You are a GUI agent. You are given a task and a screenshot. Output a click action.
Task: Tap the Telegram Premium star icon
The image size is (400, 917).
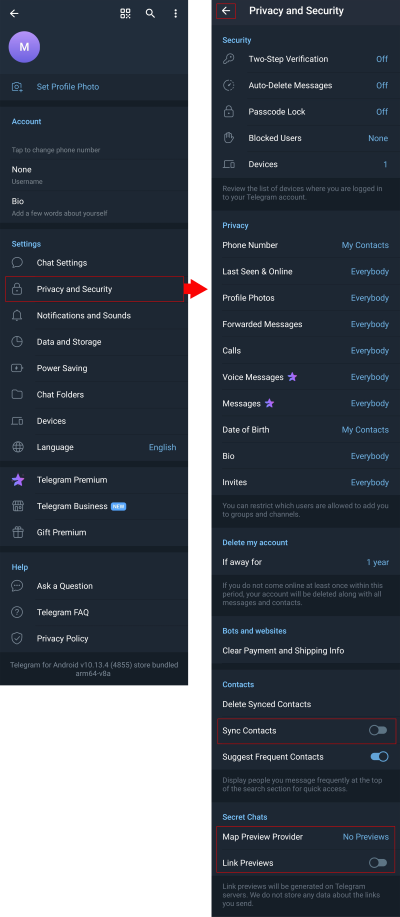click(18, 480)
